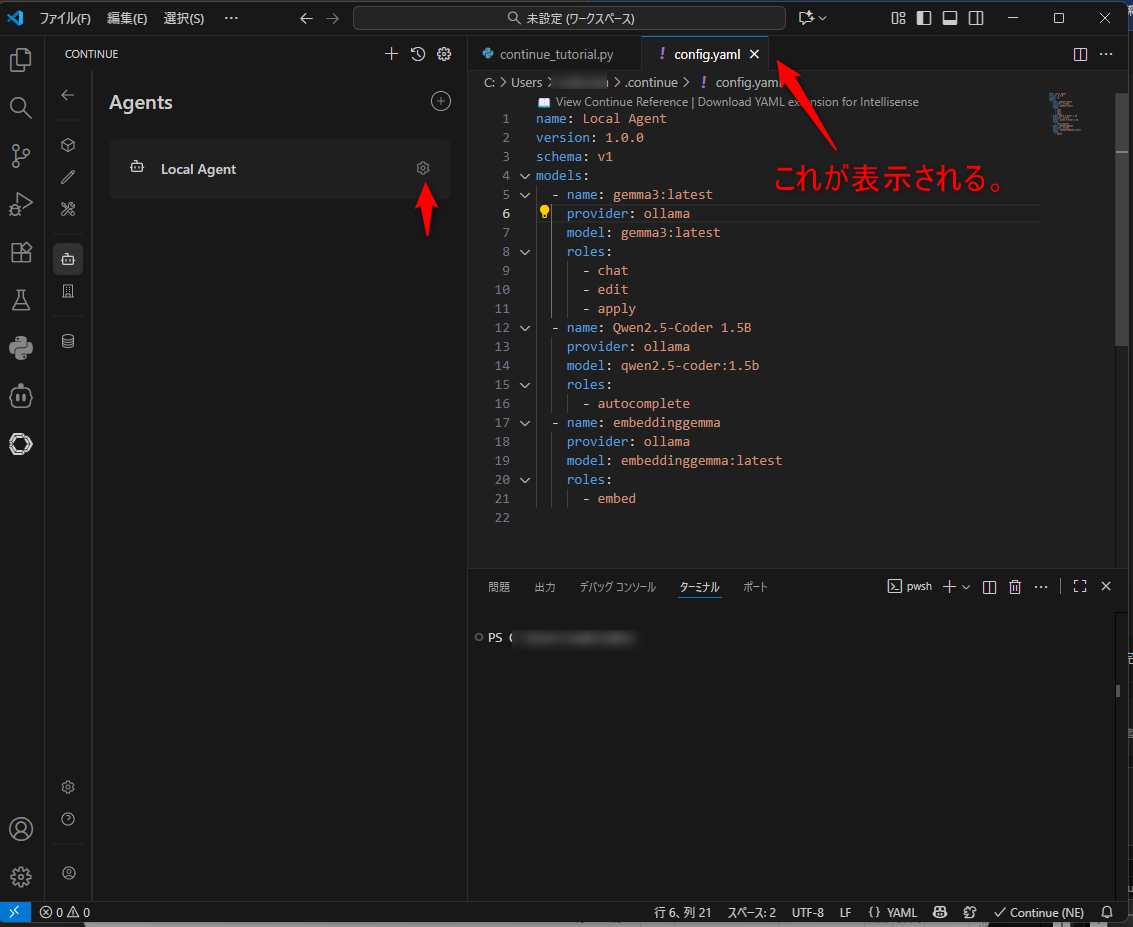The image size is (1133, 927).
Task: Open the Explorer view in activity bar
Action: click(x=20, y=61)
